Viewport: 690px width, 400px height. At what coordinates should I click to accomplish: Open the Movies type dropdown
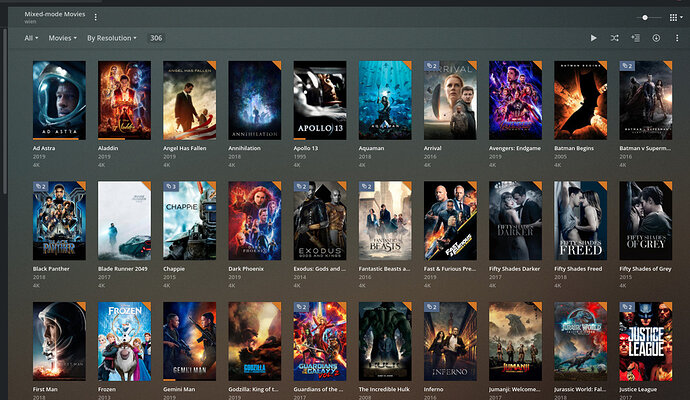(x=62, y=38)
